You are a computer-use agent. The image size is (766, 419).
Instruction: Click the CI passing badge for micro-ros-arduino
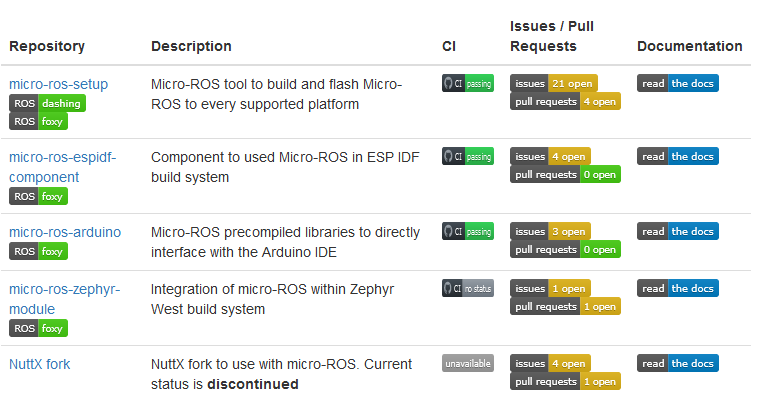[468, 231]
